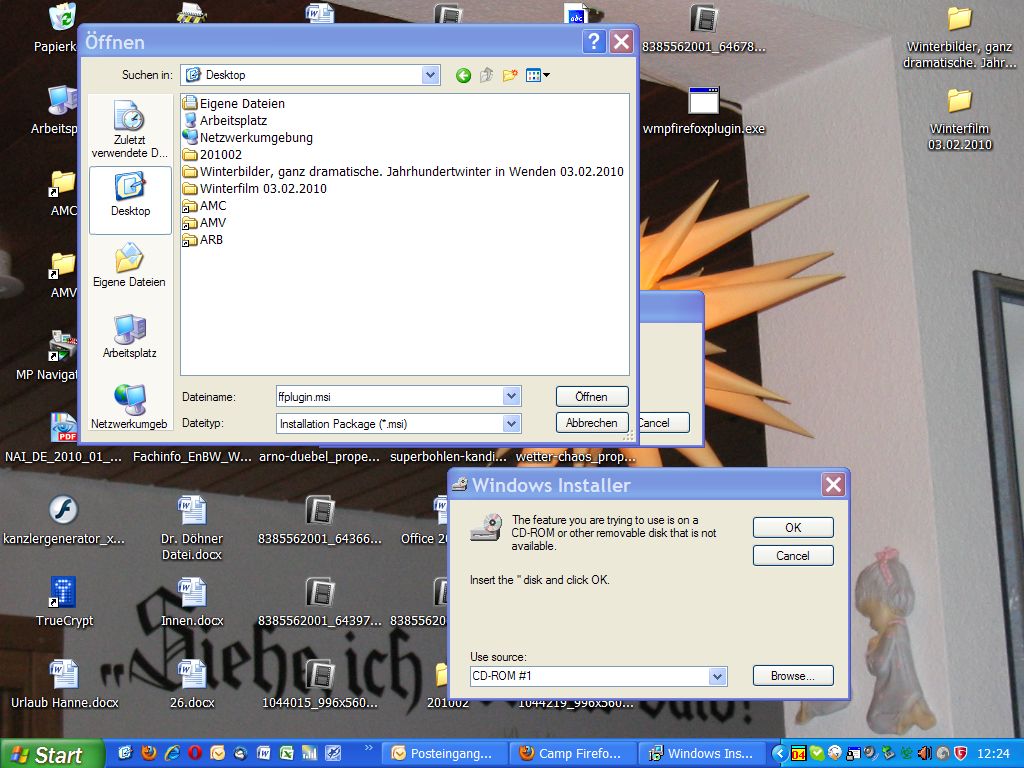1024x768 pixels.
Task: Select the NAI_DE_2010_01 PDF desktop icon
Action: click(63, 438)
